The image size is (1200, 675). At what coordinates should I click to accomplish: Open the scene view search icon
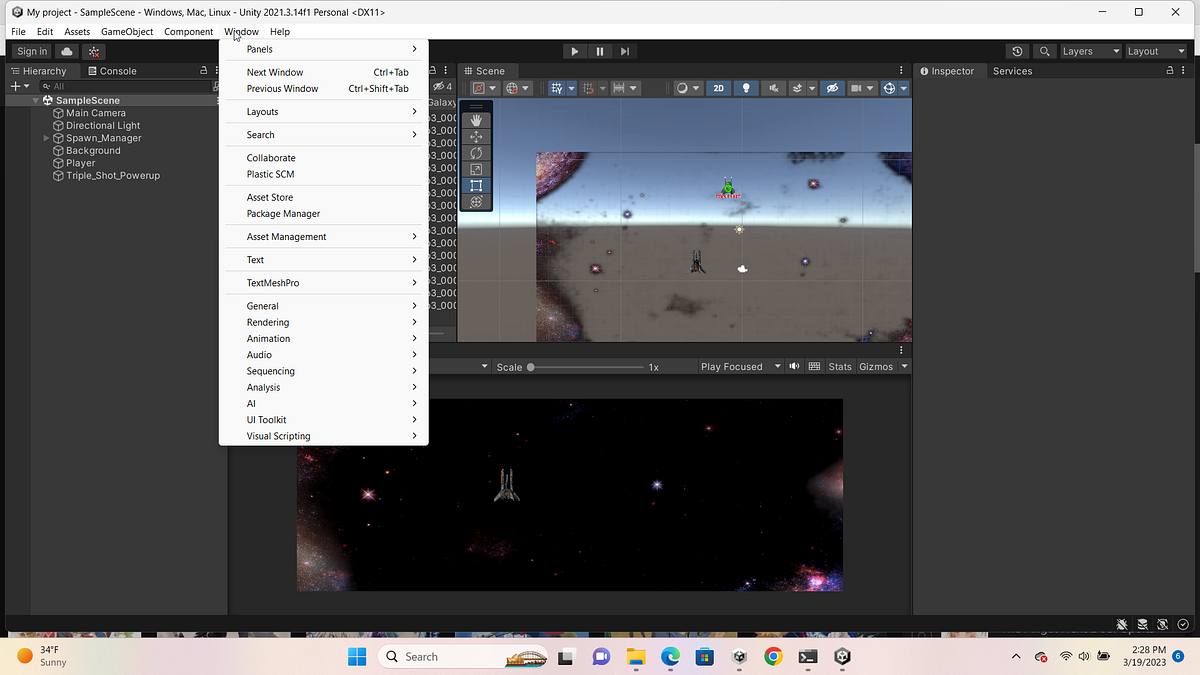[1044, 50]
